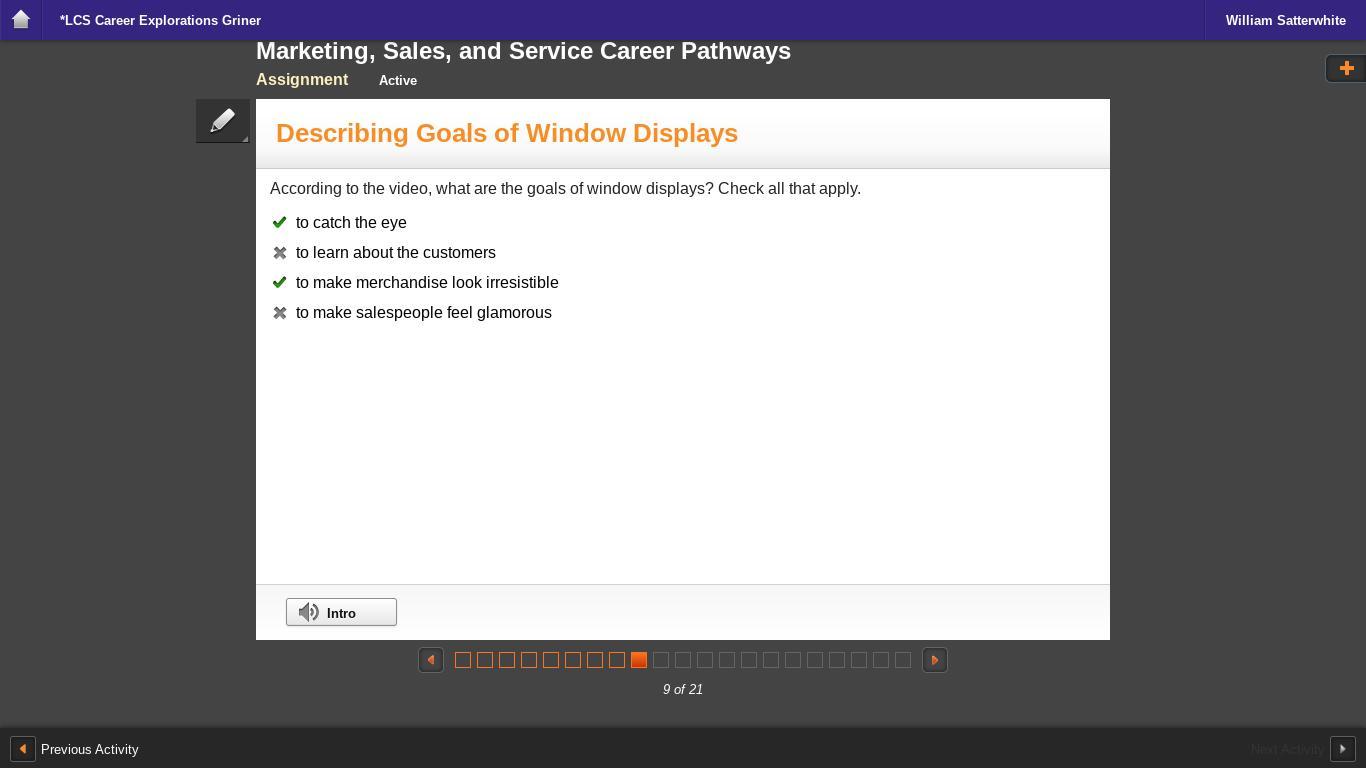Toggle the "to learn about the customers" answer

point(384,253)
